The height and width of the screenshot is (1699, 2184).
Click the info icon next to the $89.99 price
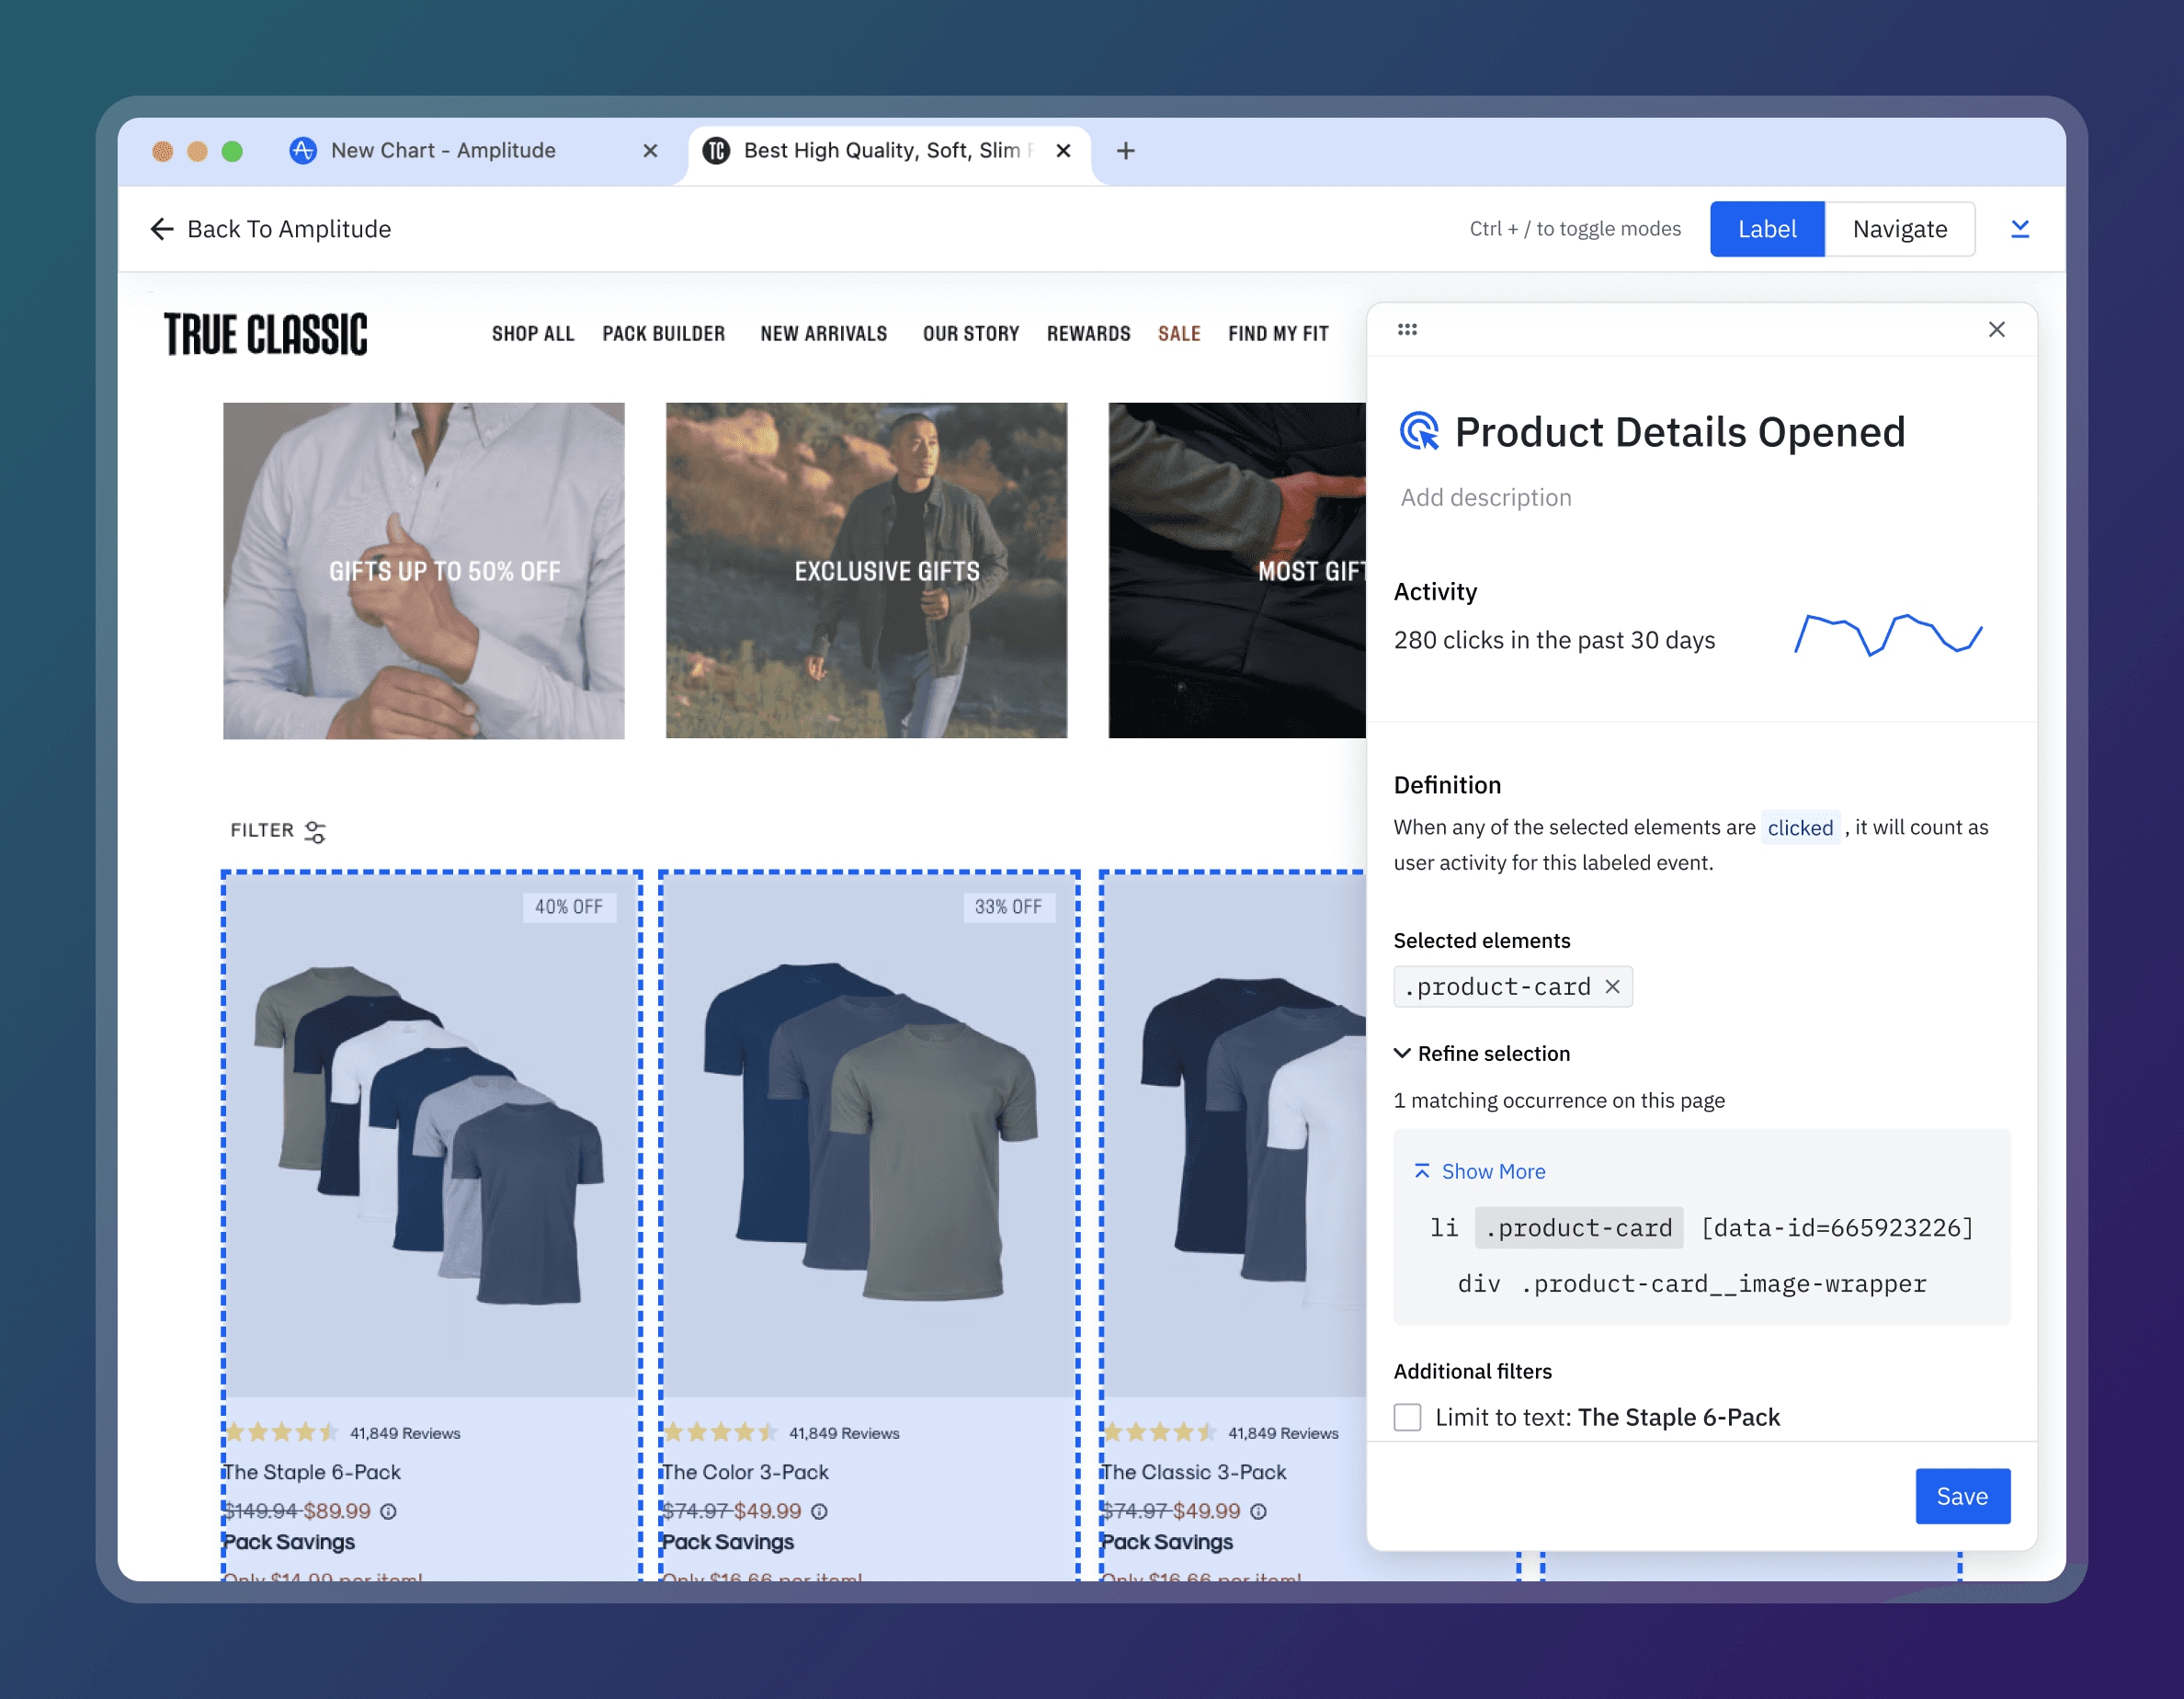point(390,1512)
